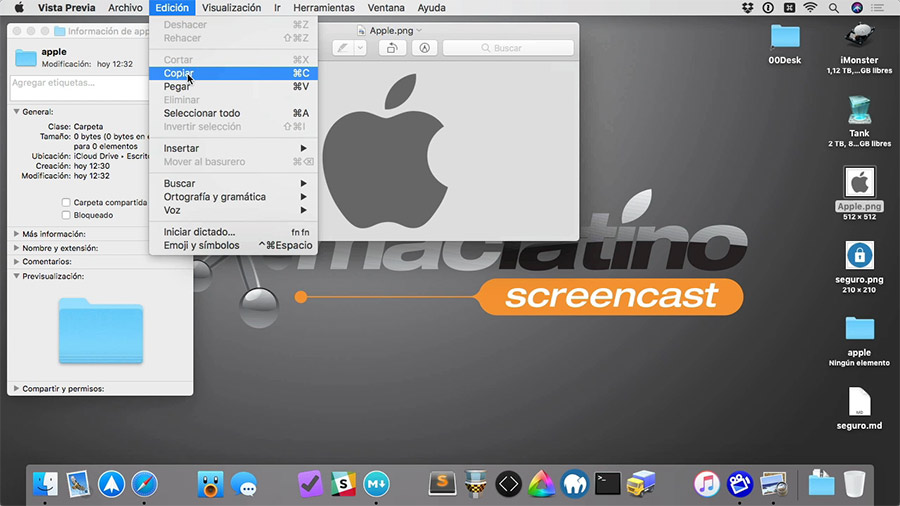This screenshot has width=900, height=506.
Task: Open iTunes from the Dock
Action: pos(707,484)
